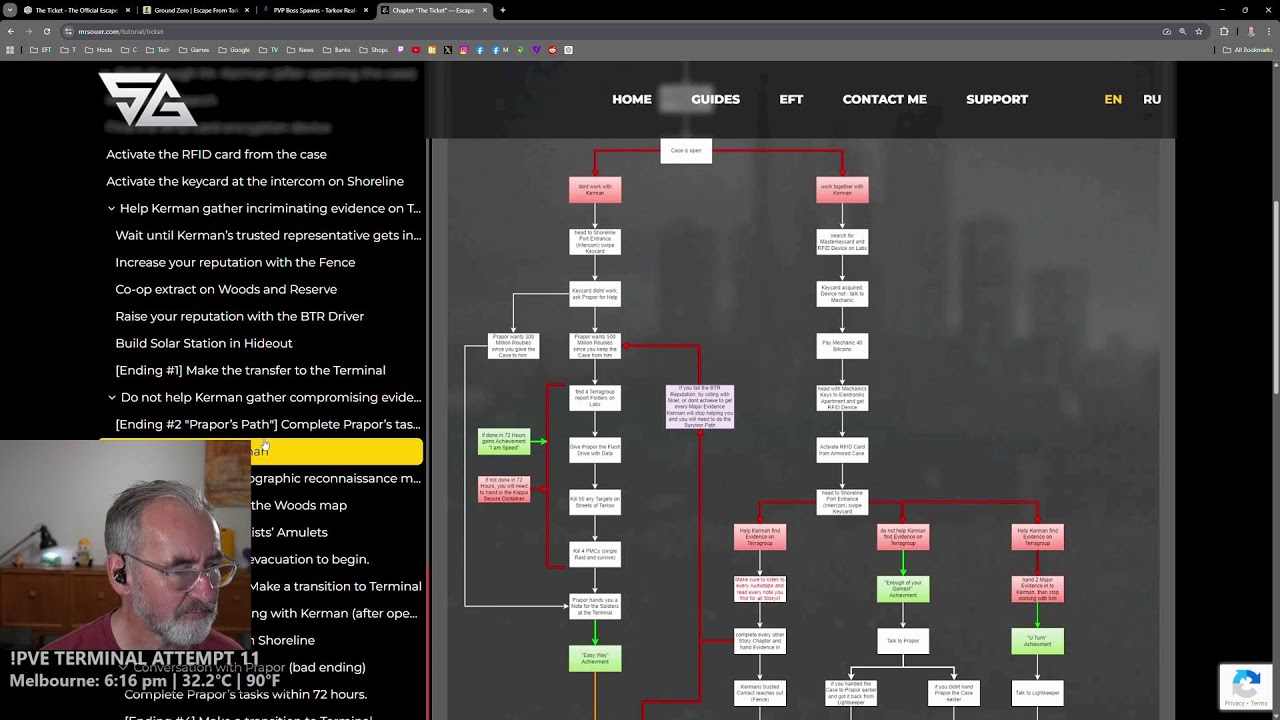
Task: Close the Ground Zero tab
Action: (x=247, y=10)
